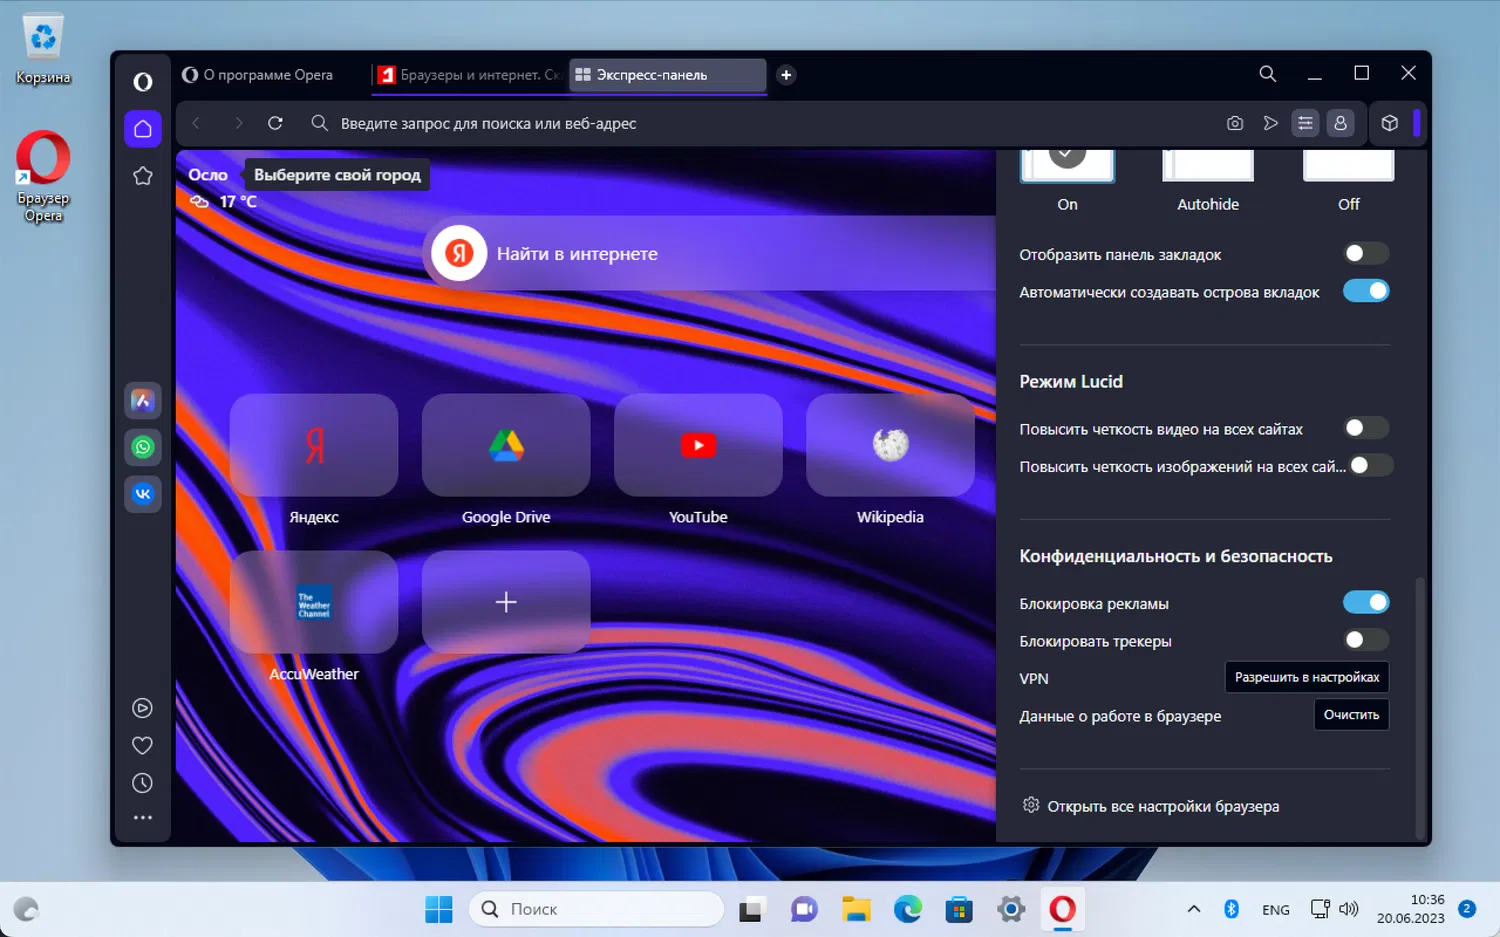Screen dimensions: 1500x937
Task: Open File Explorer from the taskbar
Action: pos(856,909)
